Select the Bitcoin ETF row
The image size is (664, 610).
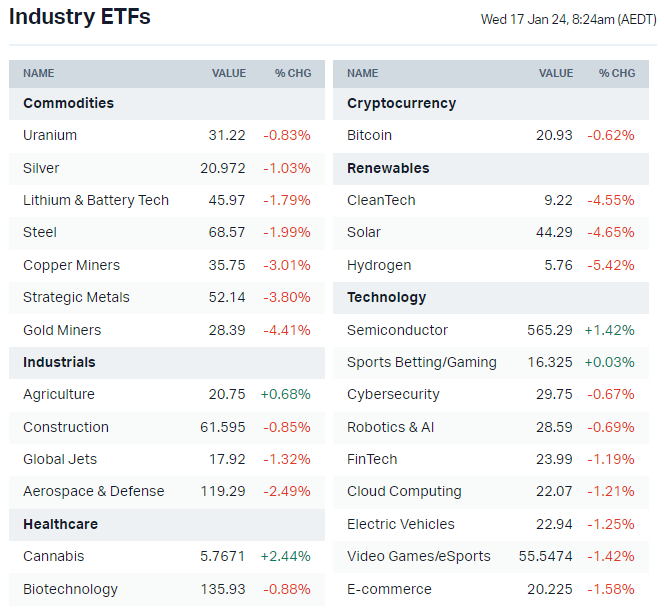(369, 135)
